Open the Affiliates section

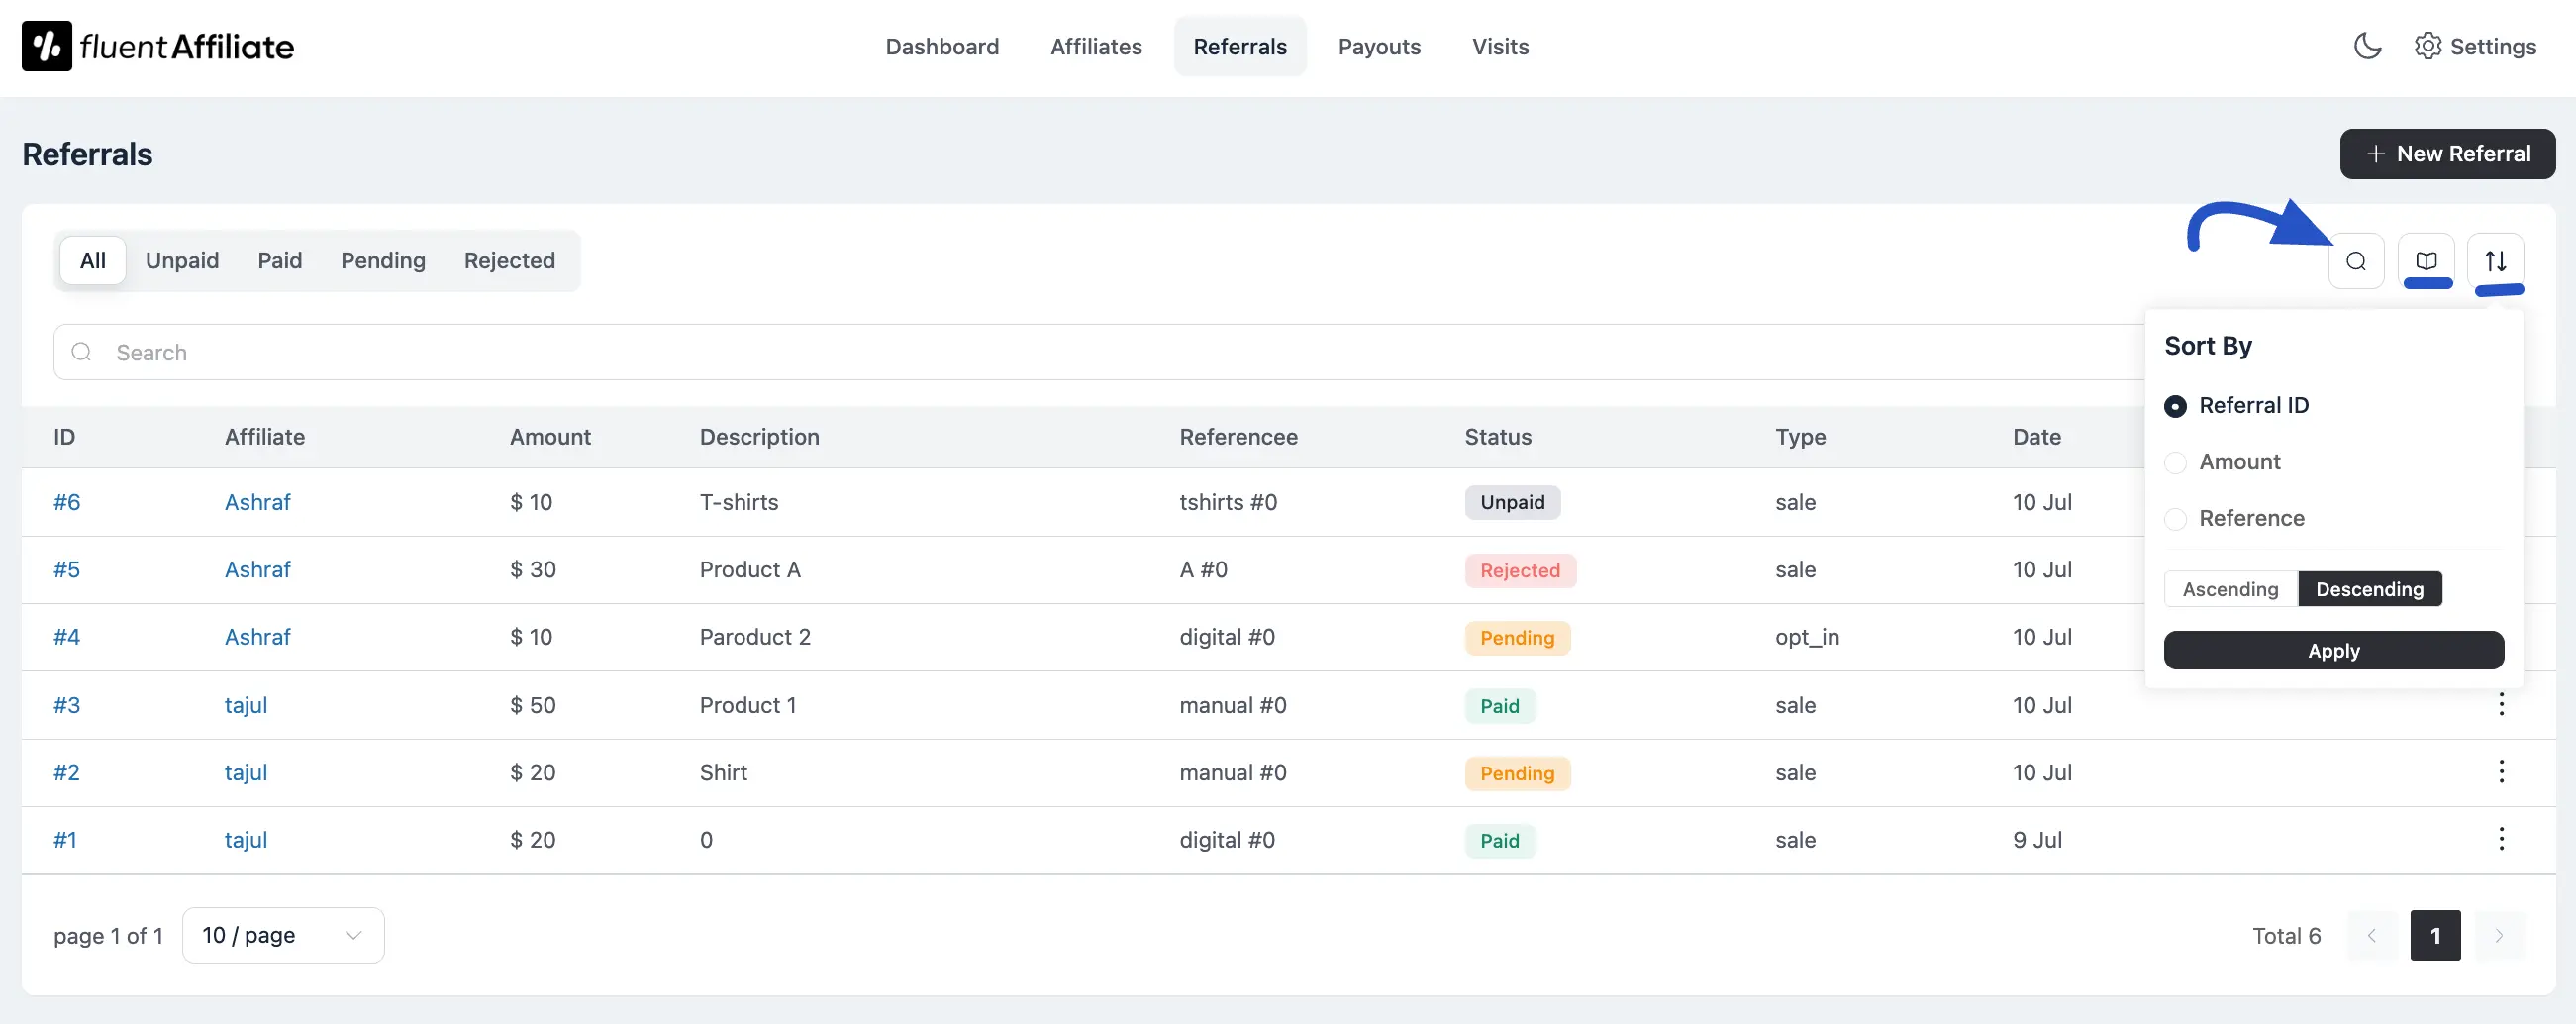tap(1096, 46)
